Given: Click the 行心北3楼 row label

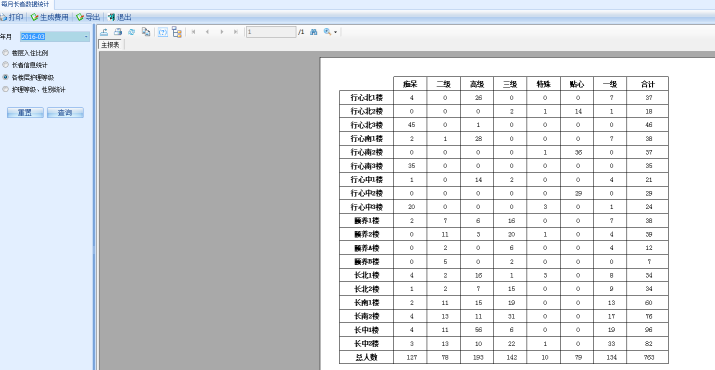Looking at the screenshot, I should click(367, 125).
